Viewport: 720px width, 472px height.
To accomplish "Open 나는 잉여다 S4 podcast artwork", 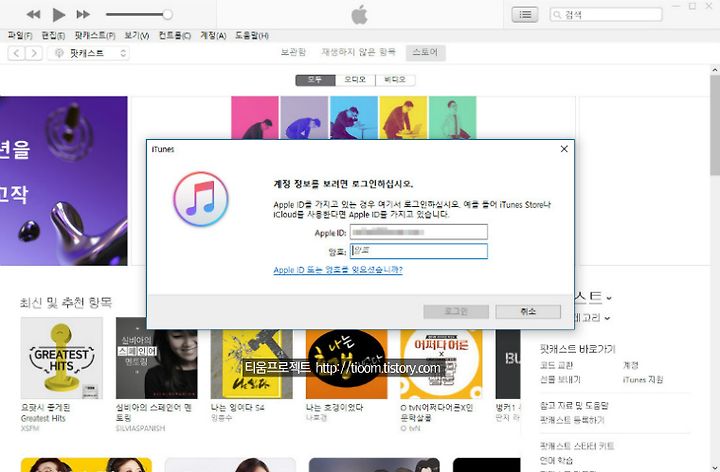I will pos(252,364).
